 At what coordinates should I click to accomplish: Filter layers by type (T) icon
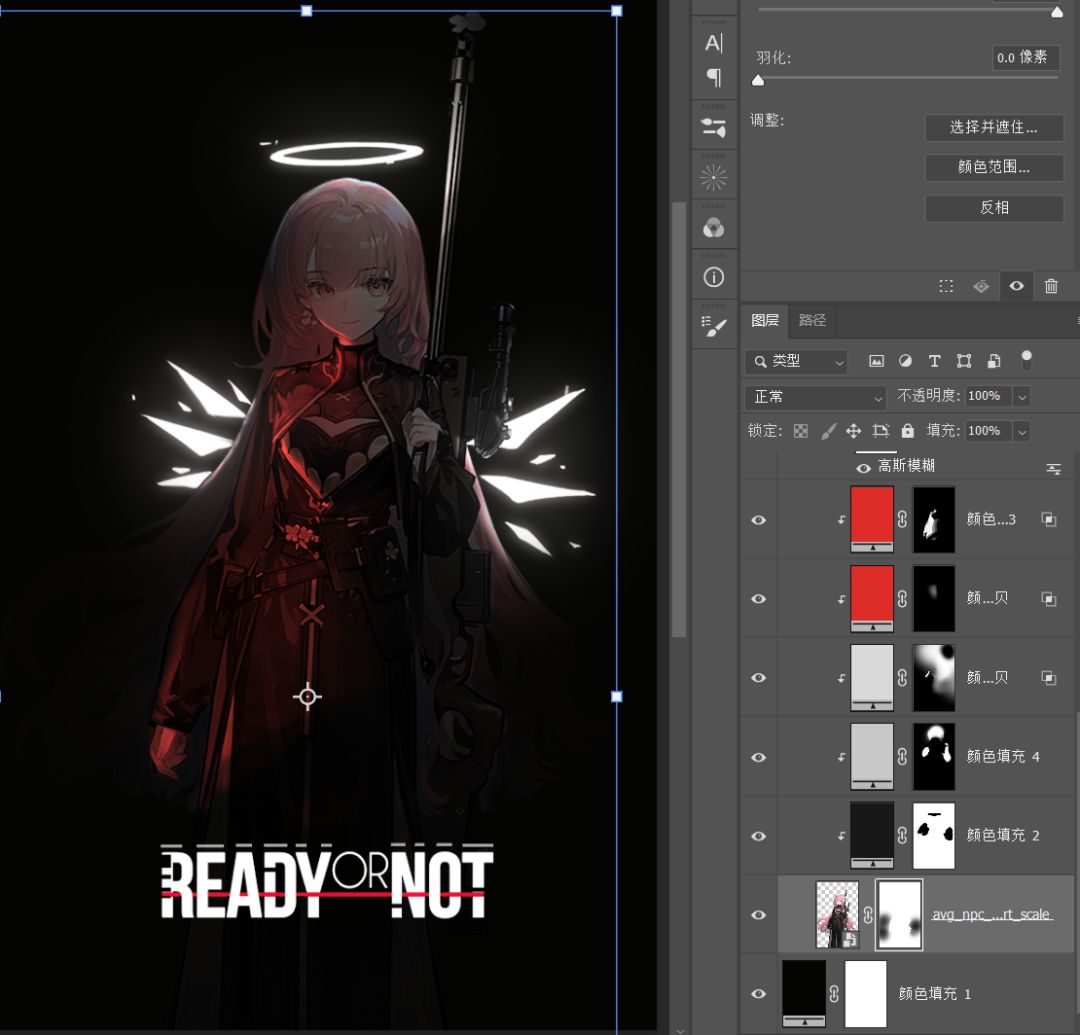coord(934,361)
